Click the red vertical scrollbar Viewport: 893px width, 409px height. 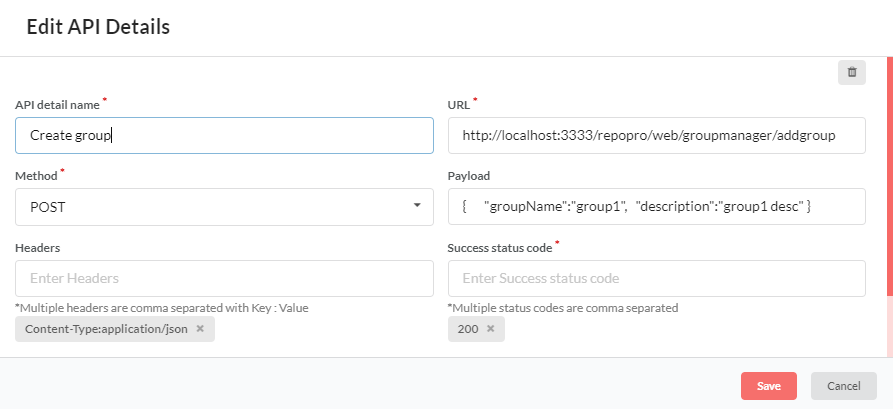pos(890,177)
